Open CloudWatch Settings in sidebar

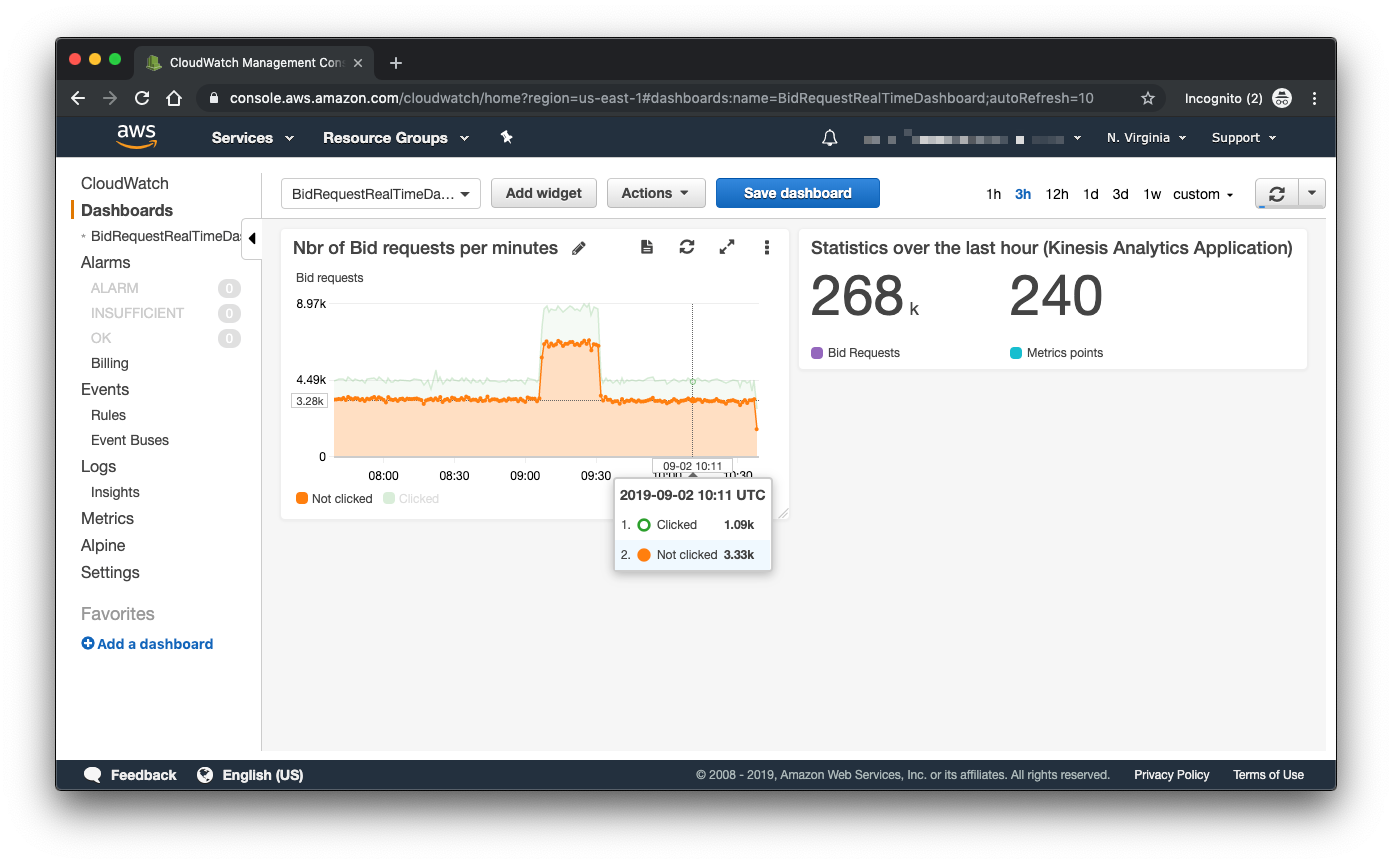pos(110,572)
